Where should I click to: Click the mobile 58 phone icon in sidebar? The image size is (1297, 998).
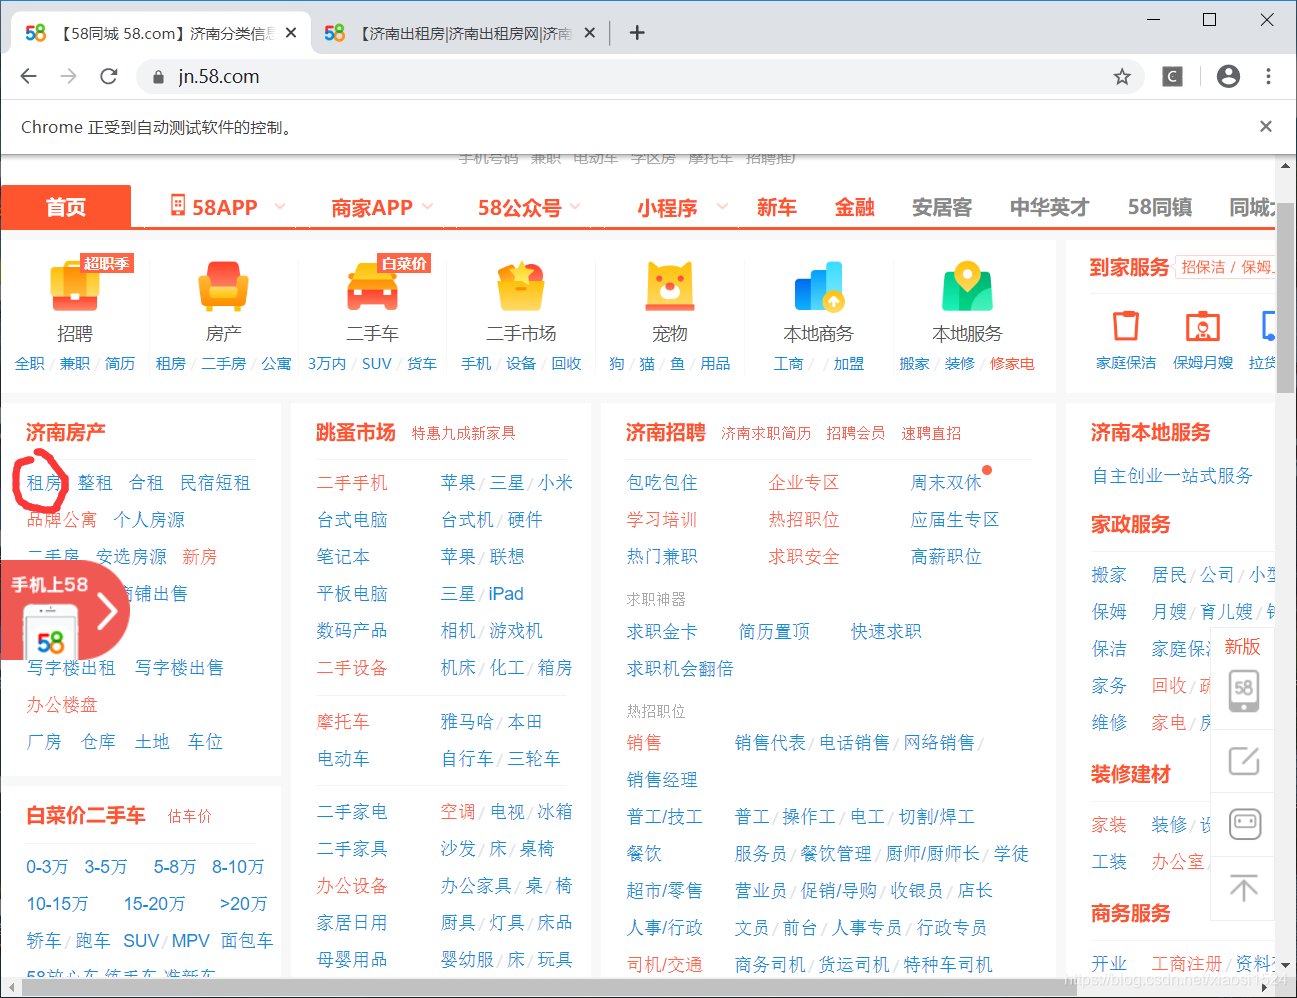(1243, 690)
